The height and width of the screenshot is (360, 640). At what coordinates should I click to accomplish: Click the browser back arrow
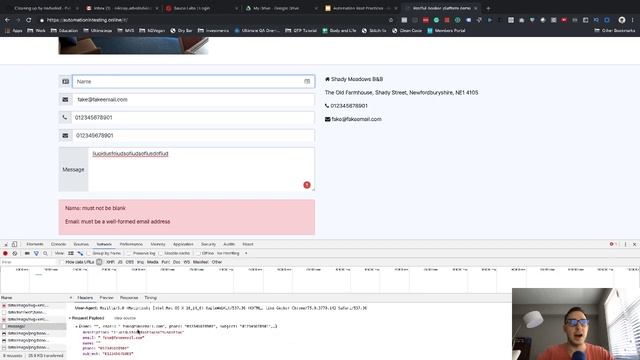pyautogui.click(x=7, y=20)
